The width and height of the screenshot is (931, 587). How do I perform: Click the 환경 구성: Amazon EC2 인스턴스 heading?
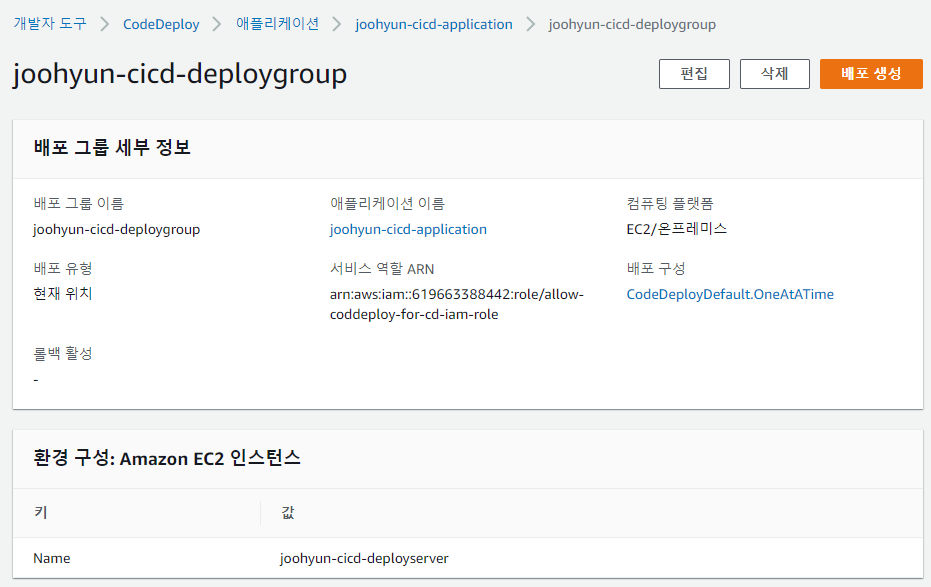point(167,458)
